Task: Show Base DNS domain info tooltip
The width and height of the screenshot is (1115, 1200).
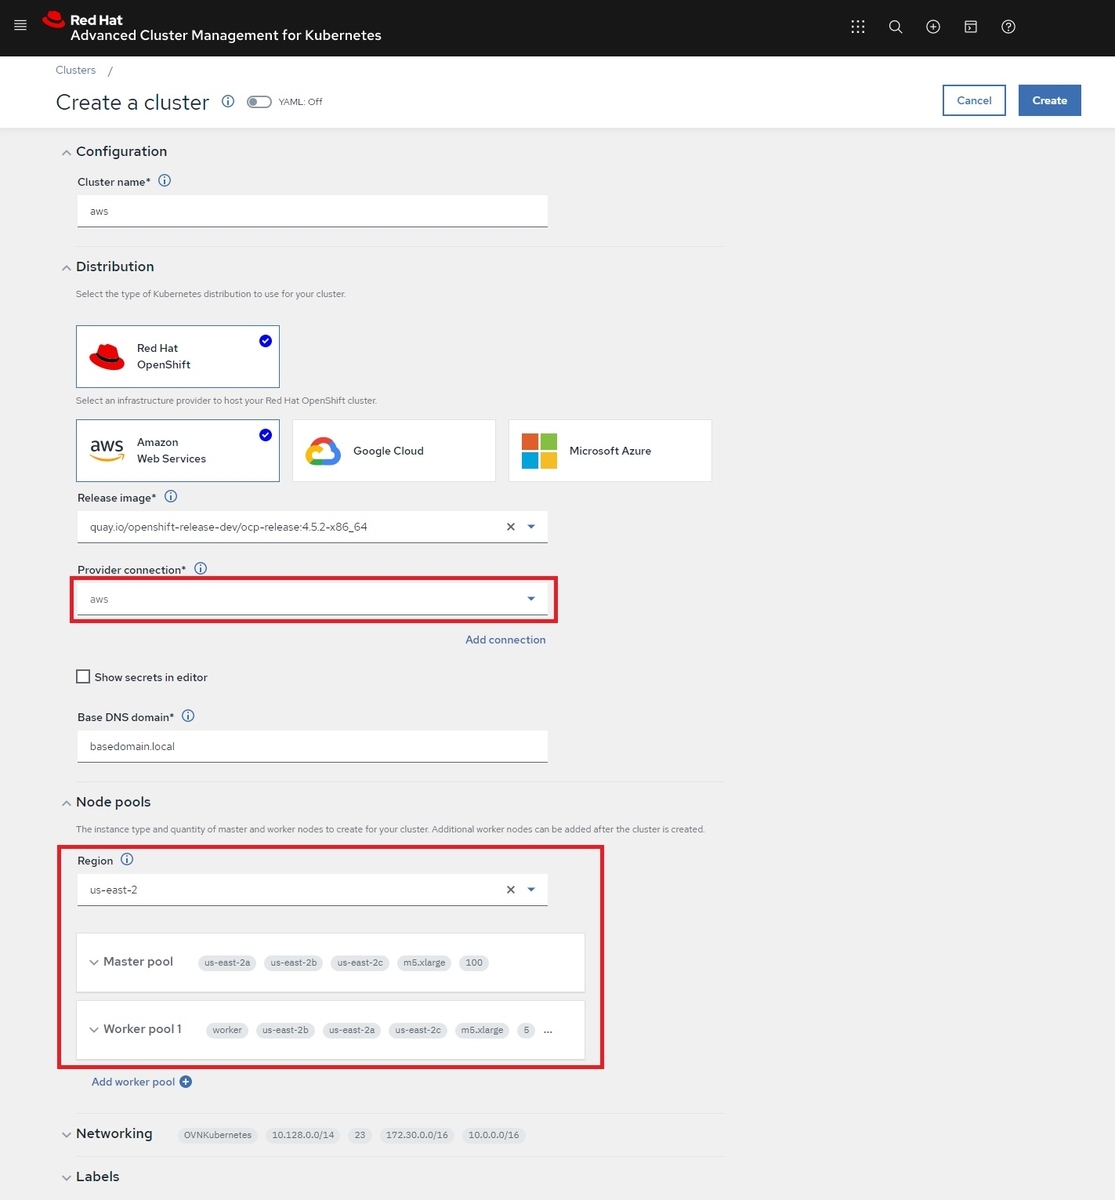Action: tap(188, 716)
